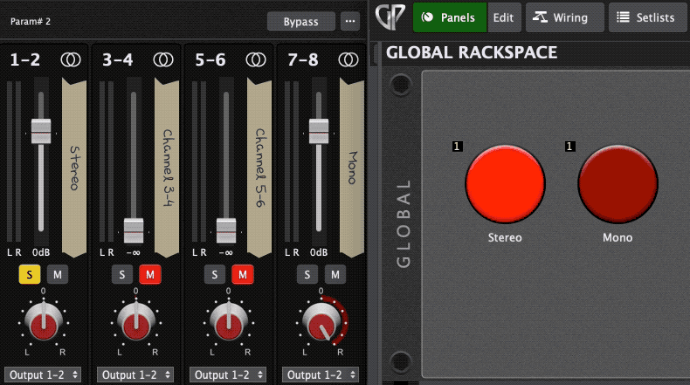Open channel 5-6 output dropdown
Image resolution: width=690 pixels, height=385 pixels.
point(228,375)
